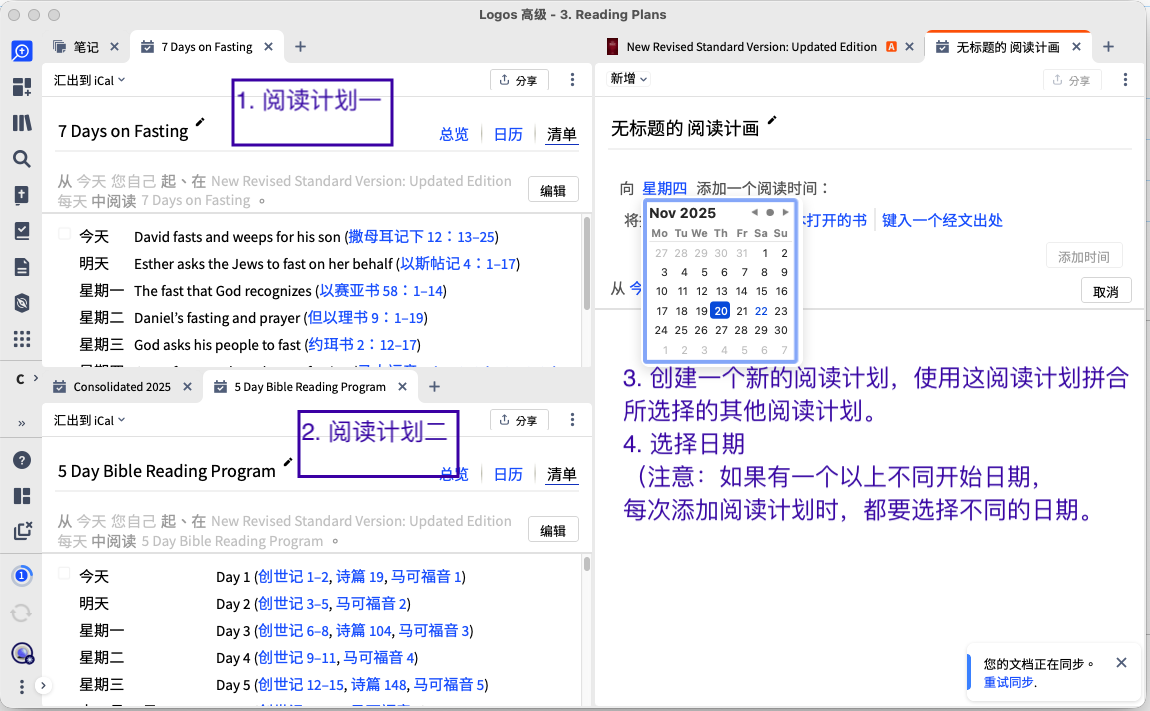Close the Consolidated 2025 tab

tap(188, 387)
